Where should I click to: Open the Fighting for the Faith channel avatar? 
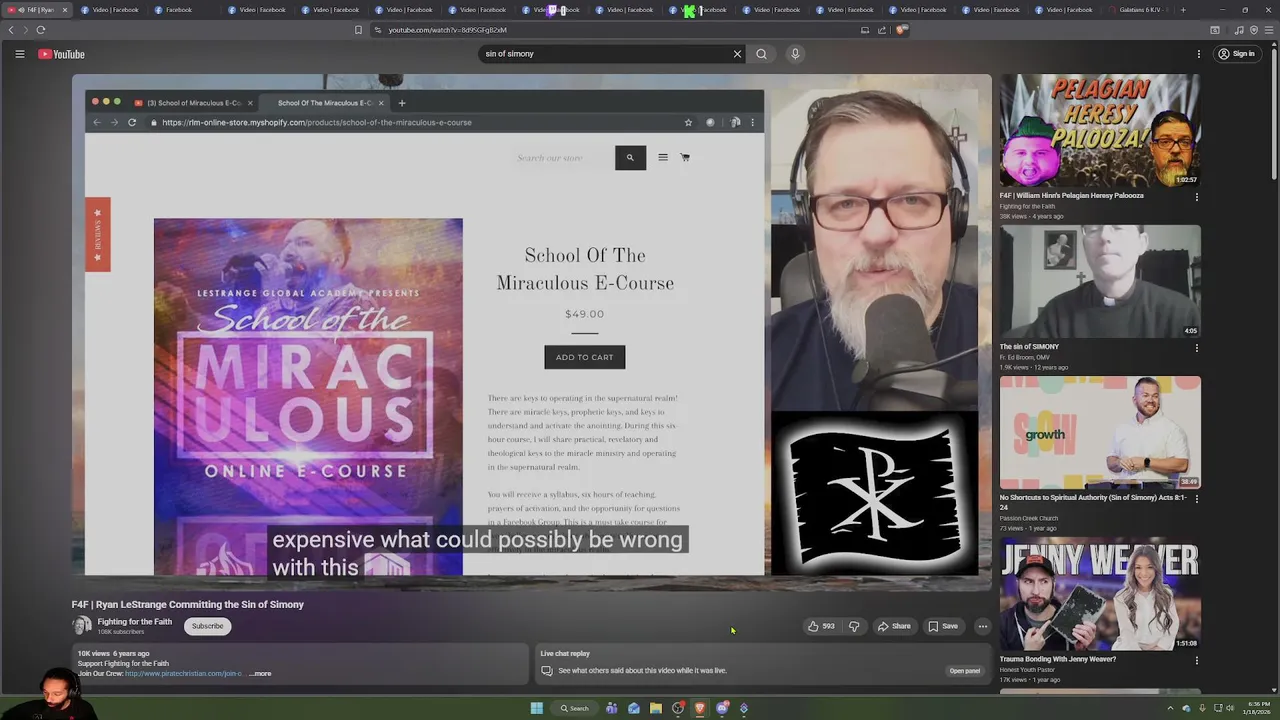[82, 626]
